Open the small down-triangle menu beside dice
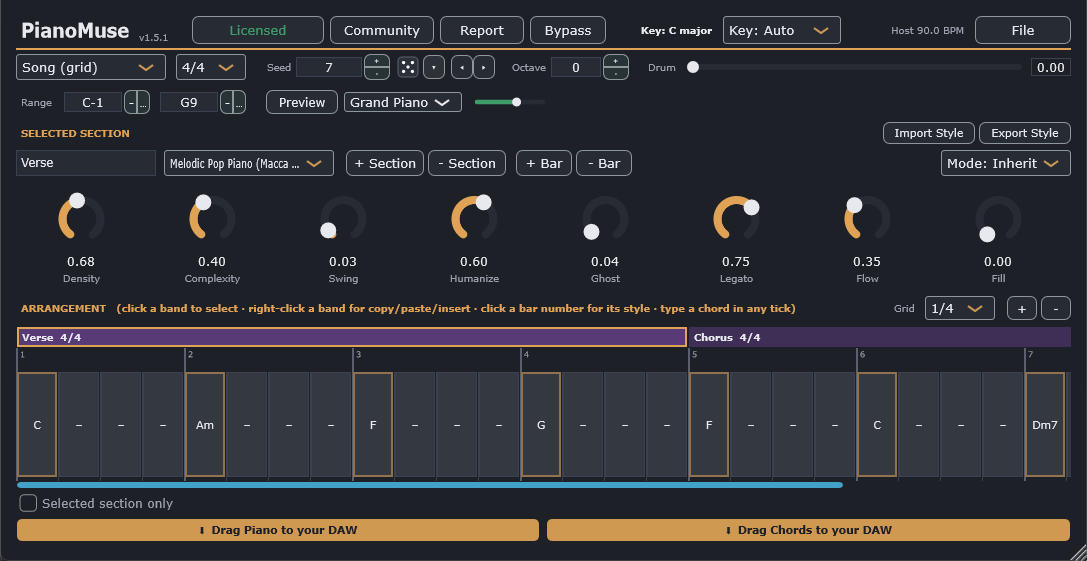This screenshot has width=1087, height=561. click(433, 67)
